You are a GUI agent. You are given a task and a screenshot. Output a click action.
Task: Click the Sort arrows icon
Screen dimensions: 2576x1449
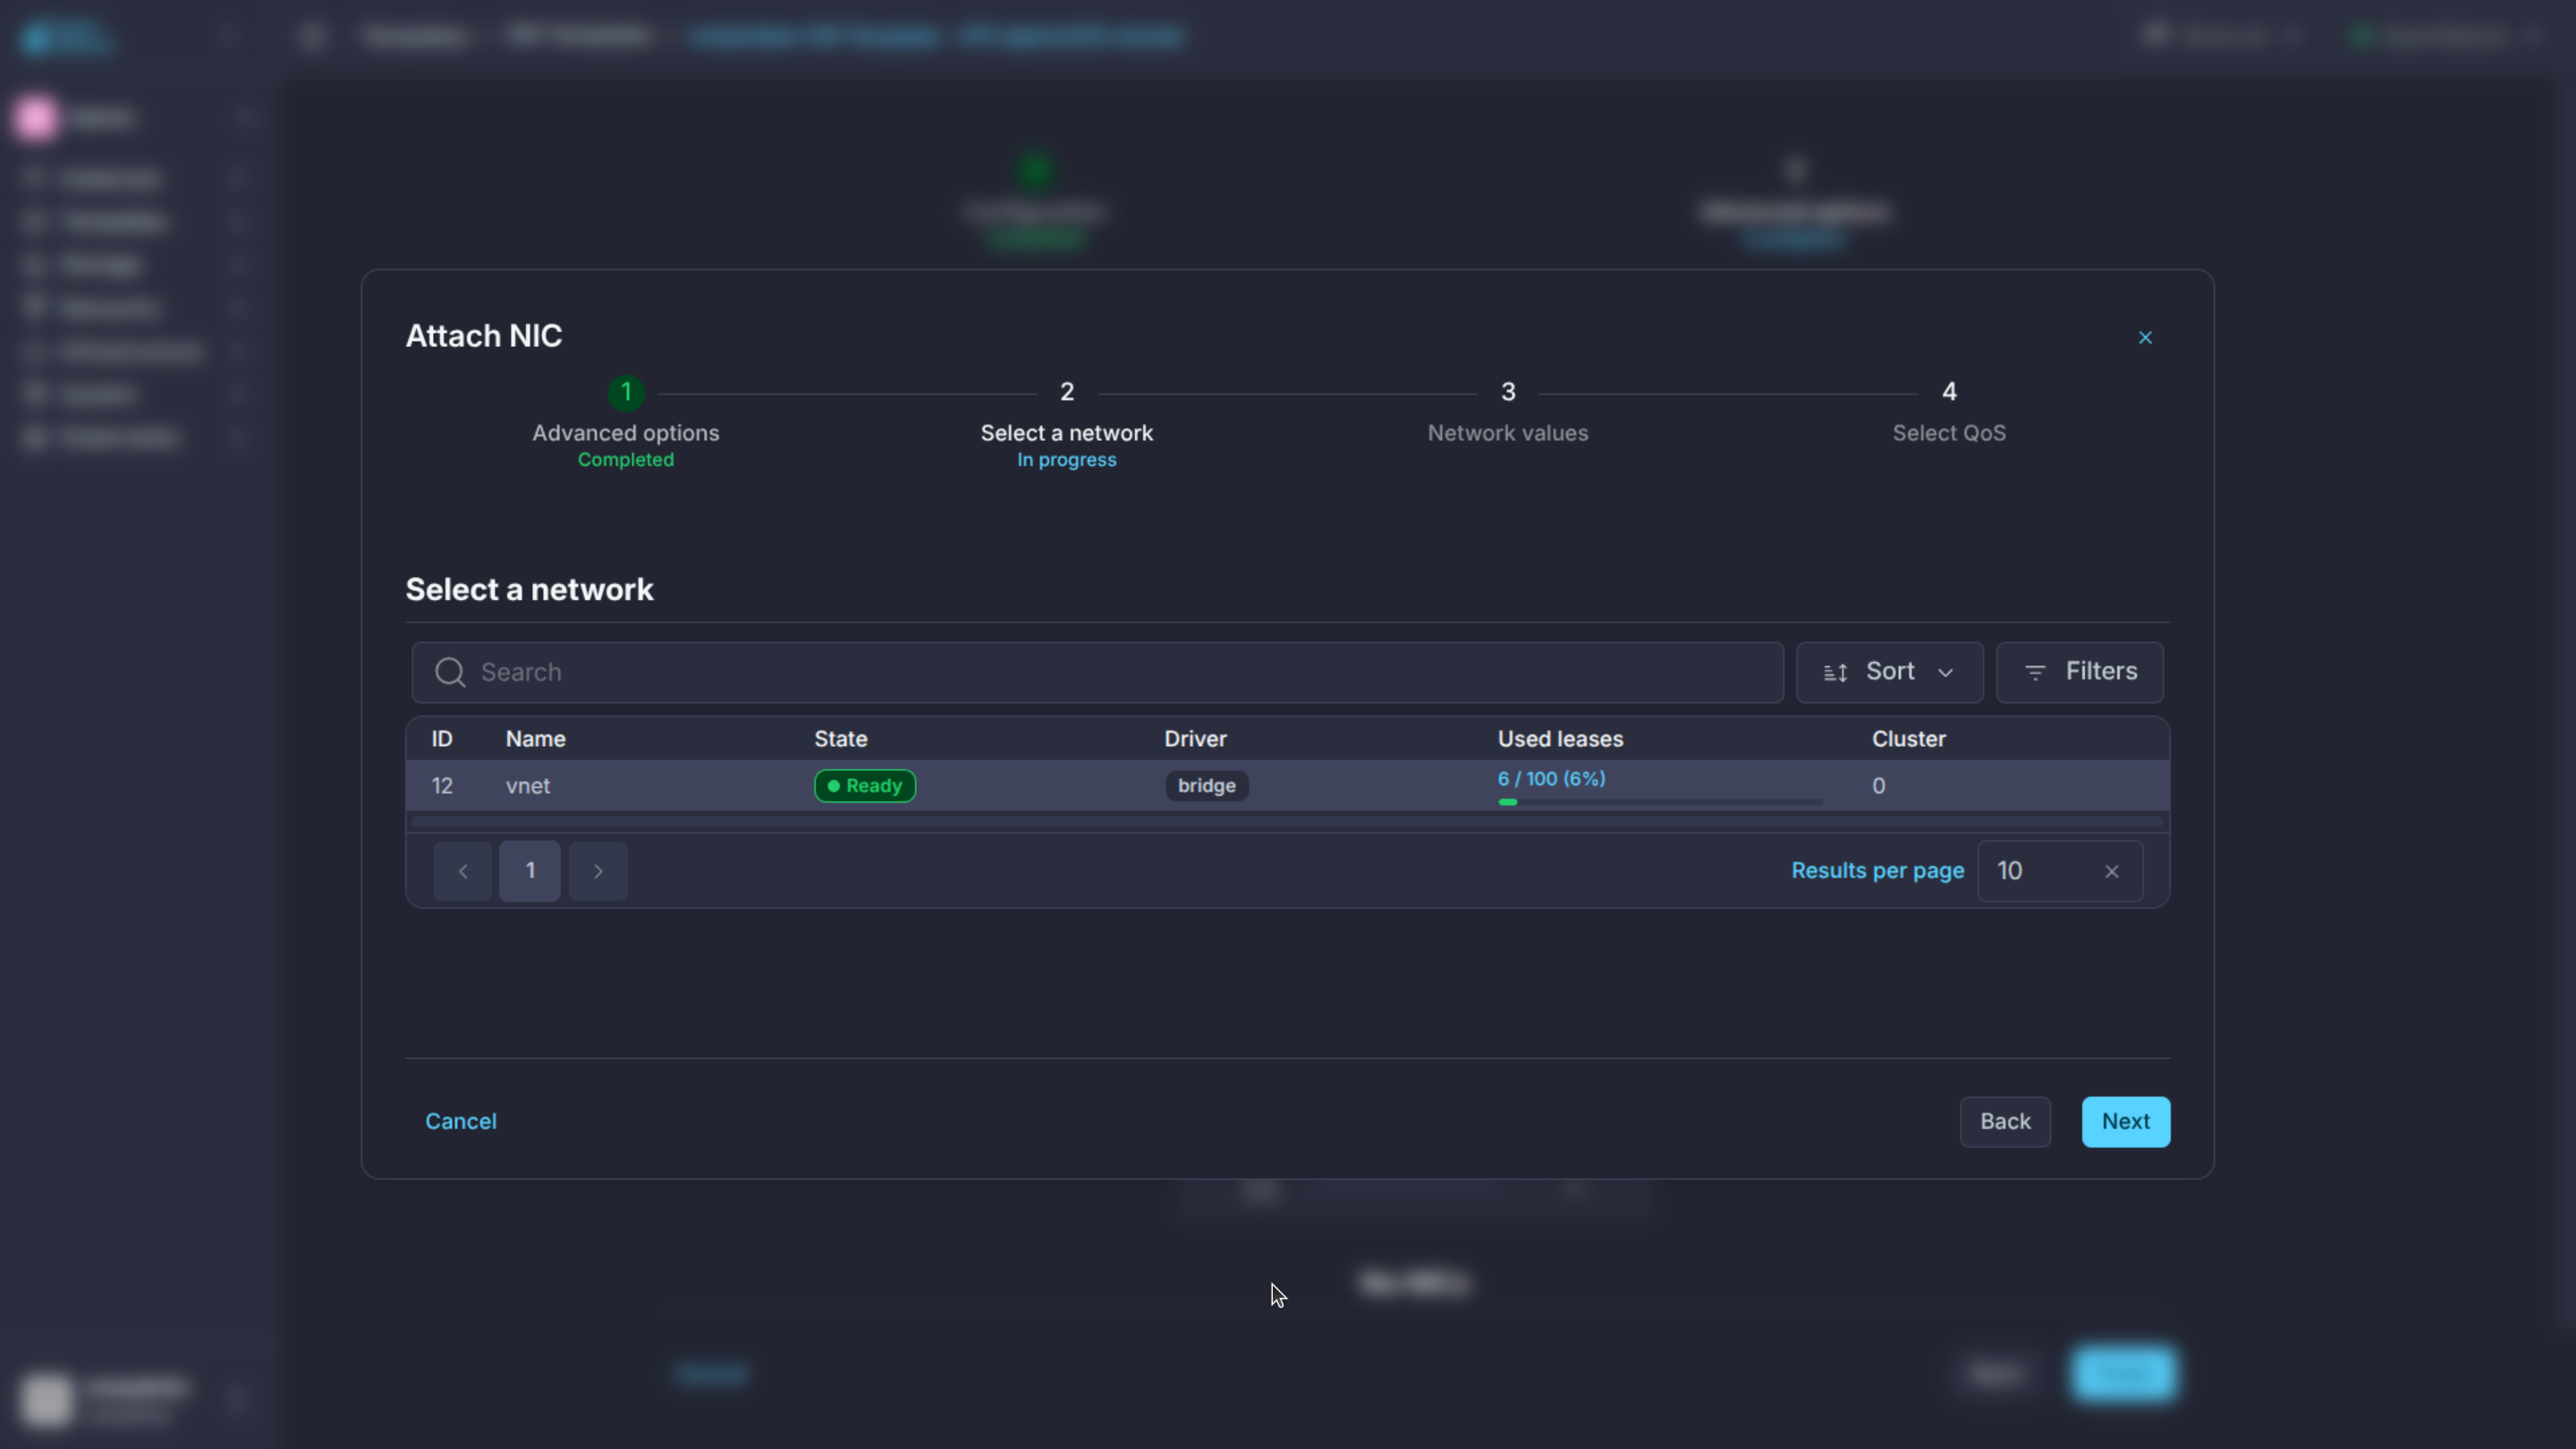tap(1835, 673)
